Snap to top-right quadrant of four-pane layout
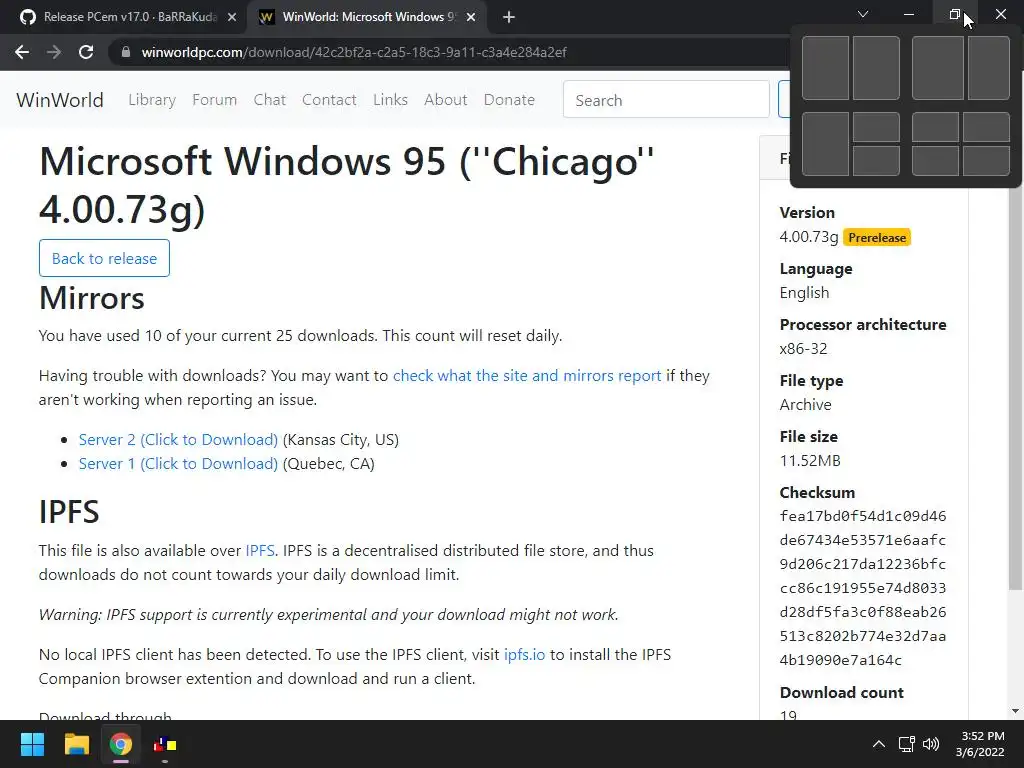The height and width of the screenshot is (768, 1024). pos(986,127)
